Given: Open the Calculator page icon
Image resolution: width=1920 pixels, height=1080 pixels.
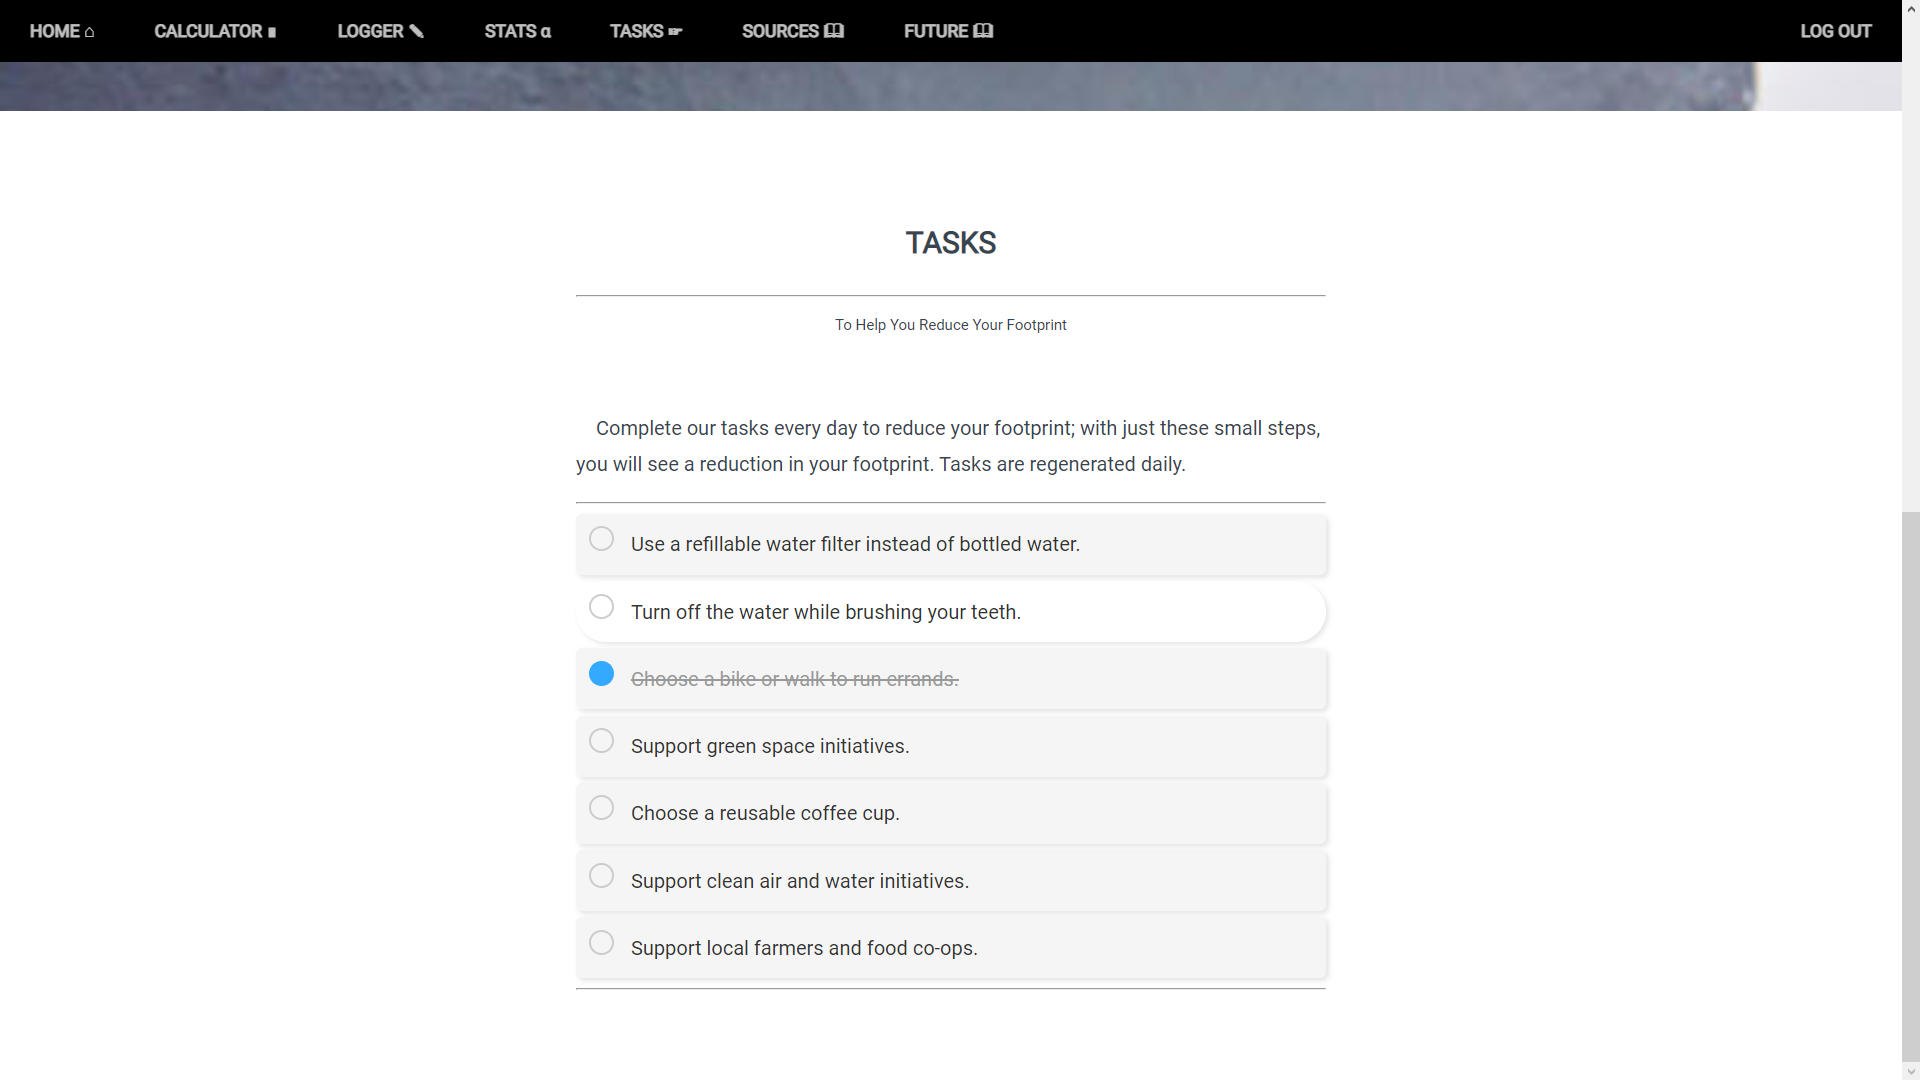Looking at the screenshot, I should (x=272, y=32).
